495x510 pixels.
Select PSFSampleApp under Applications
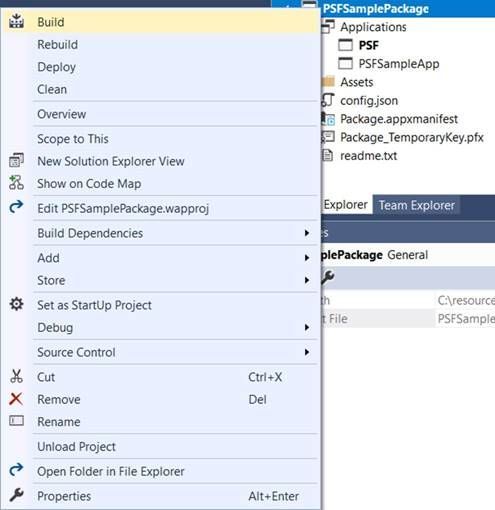pyautogui.click(x=399, y=64)
